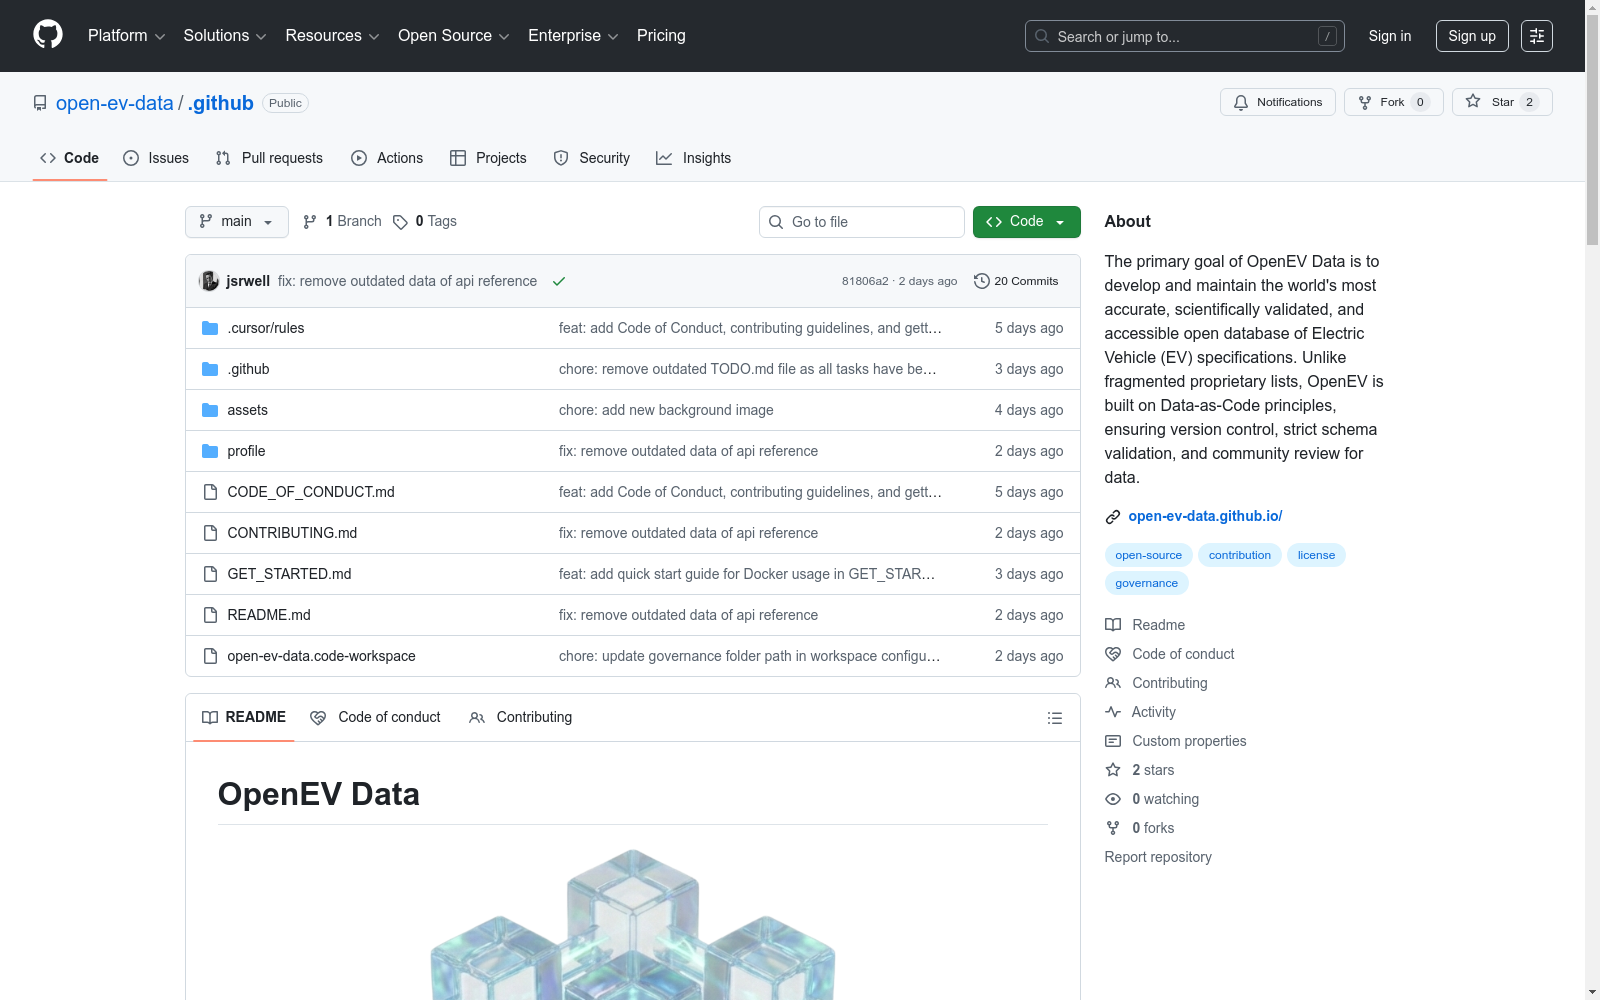Expand the Enterprise menu
Image resolution: width=1600 pixels, height=1000 pixels.
[573, 36]
